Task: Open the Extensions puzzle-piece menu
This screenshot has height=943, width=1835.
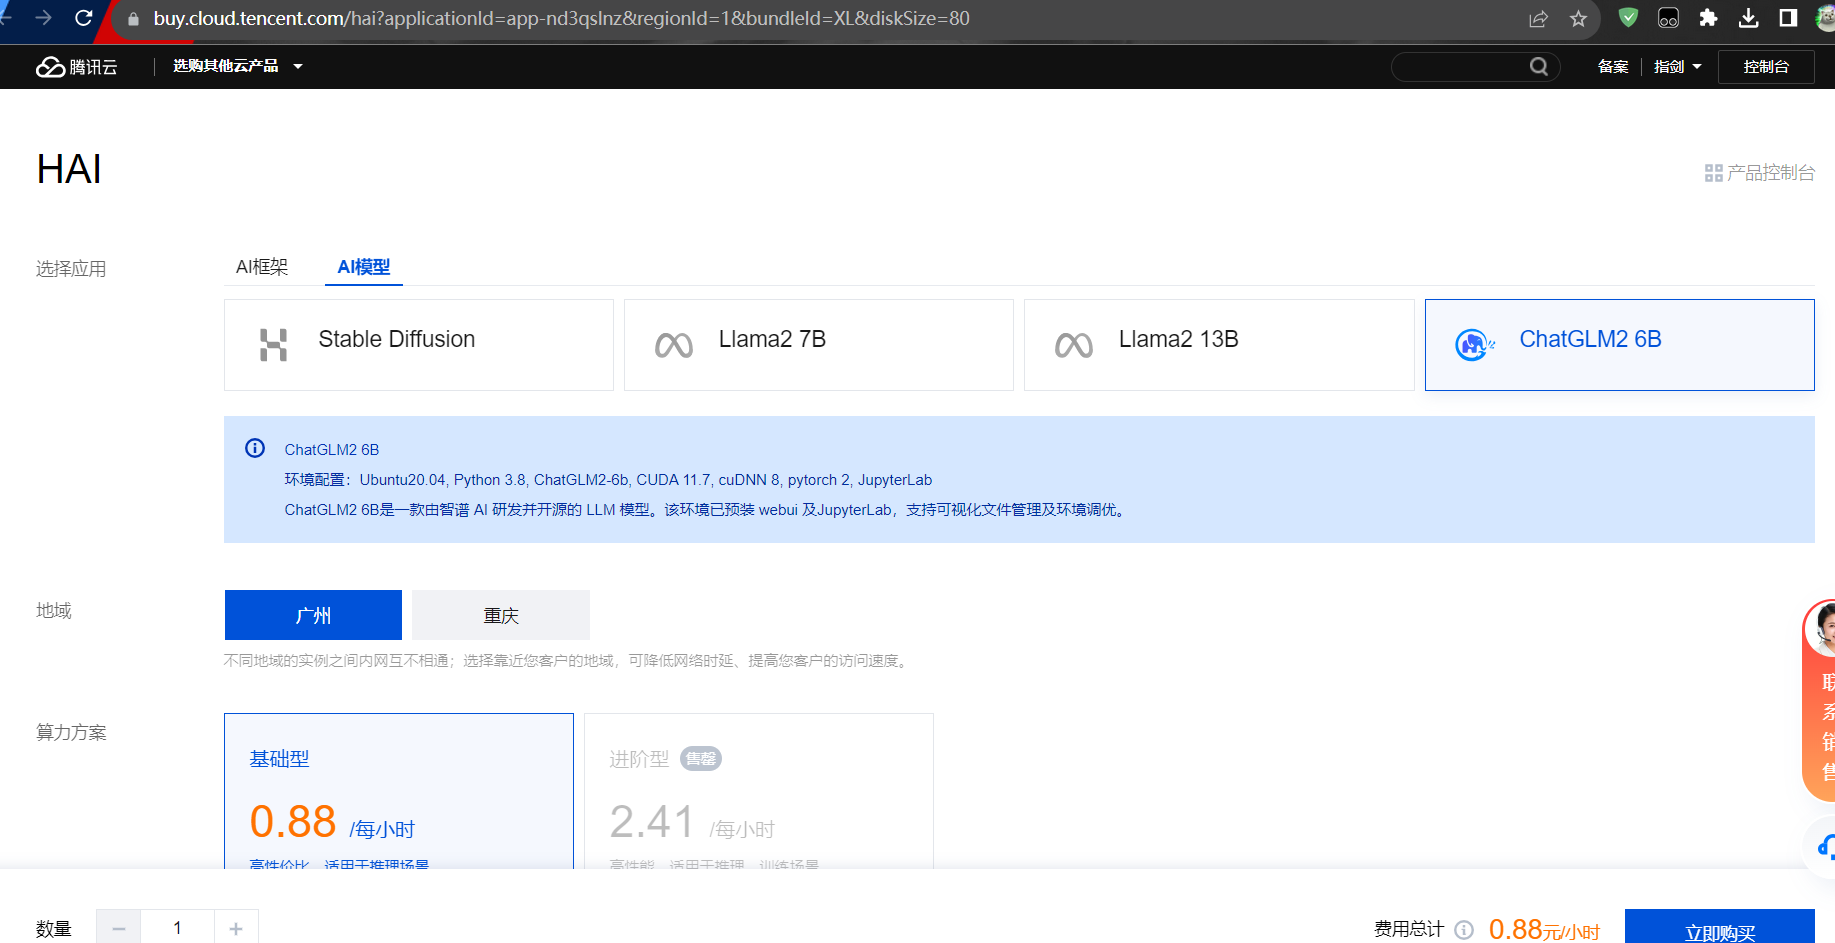Action: click(x=1708, y=18)
